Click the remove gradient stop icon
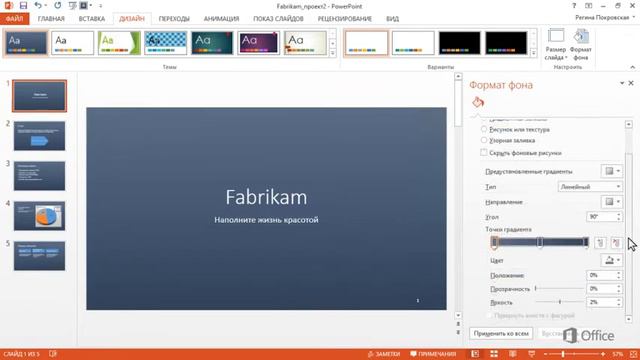 tap(616, 242)
